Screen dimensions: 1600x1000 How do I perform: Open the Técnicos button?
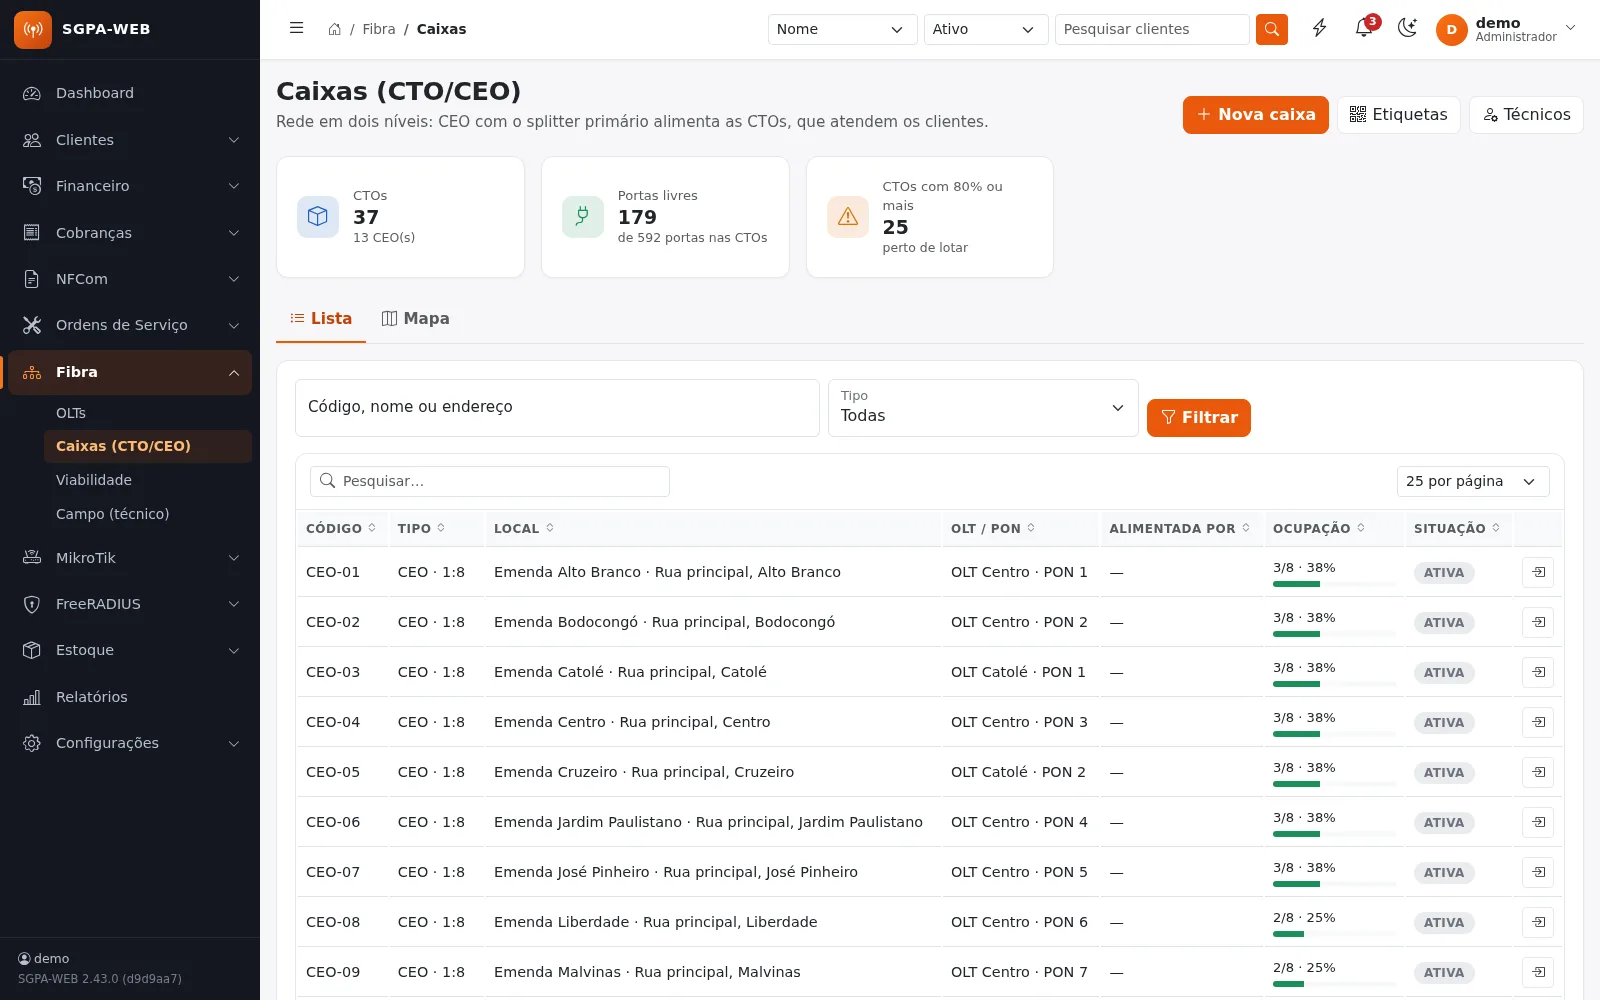coord(1526,115)
